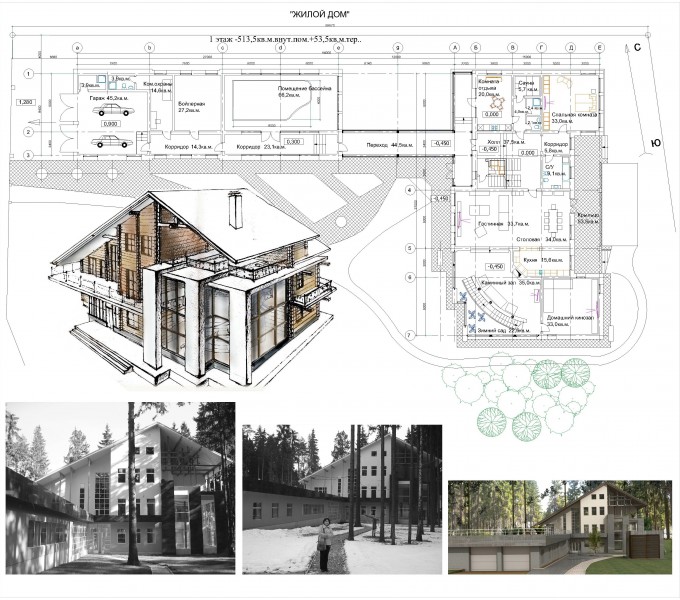The height and width of the screenshot is (600, 680).
Task: Click the row axis bubble "6"
Action: [x=410, y=277]
